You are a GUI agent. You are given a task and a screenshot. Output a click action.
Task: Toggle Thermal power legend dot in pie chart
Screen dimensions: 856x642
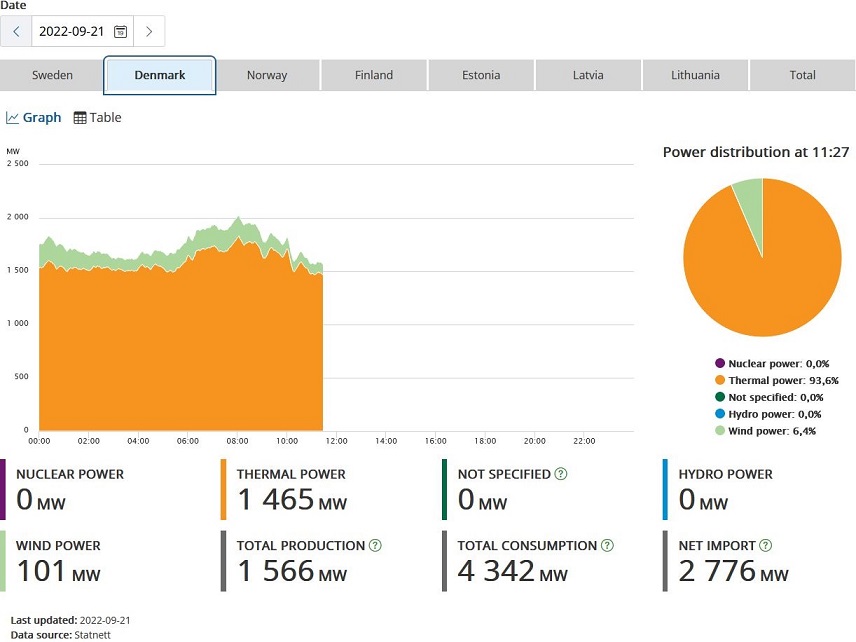click(x=720, y=380)
